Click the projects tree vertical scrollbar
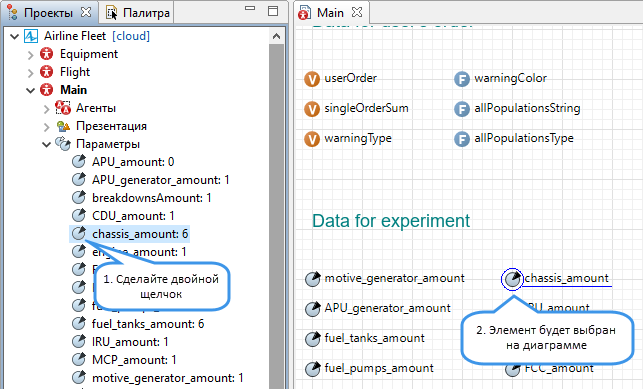Image resolution: width=643 pixels, height=389 pixels. pos(276,216)
